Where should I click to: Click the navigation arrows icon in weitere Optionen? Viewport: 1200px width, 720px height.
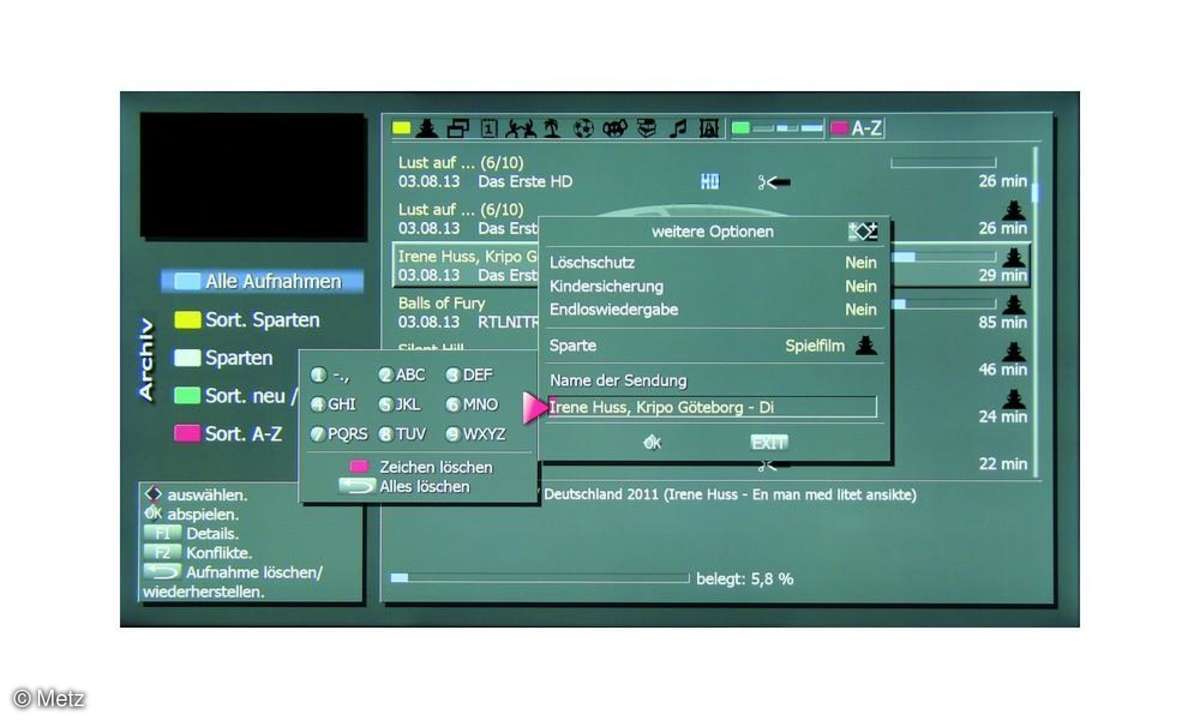pyautogui.click(x=863, y=231)
